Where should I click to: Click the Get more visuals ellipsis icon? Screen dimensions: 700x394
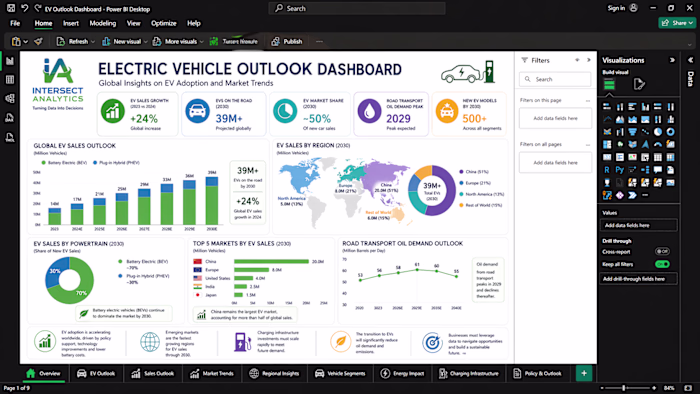pyautogui.click(x=645, y=195)
